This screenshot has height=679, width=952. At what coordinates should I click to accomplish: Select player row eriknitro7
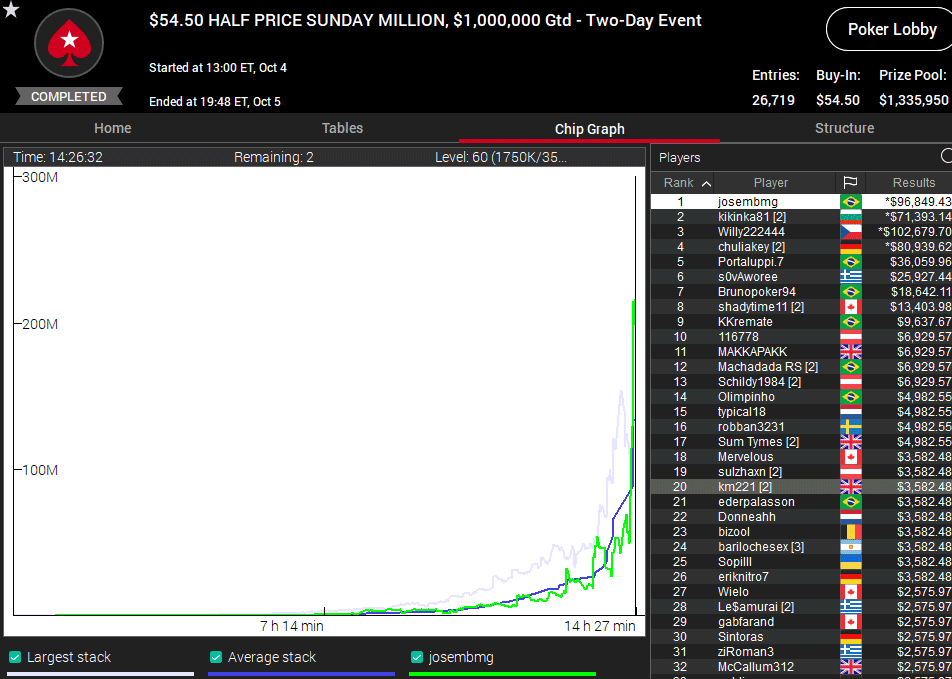(801, 576)
